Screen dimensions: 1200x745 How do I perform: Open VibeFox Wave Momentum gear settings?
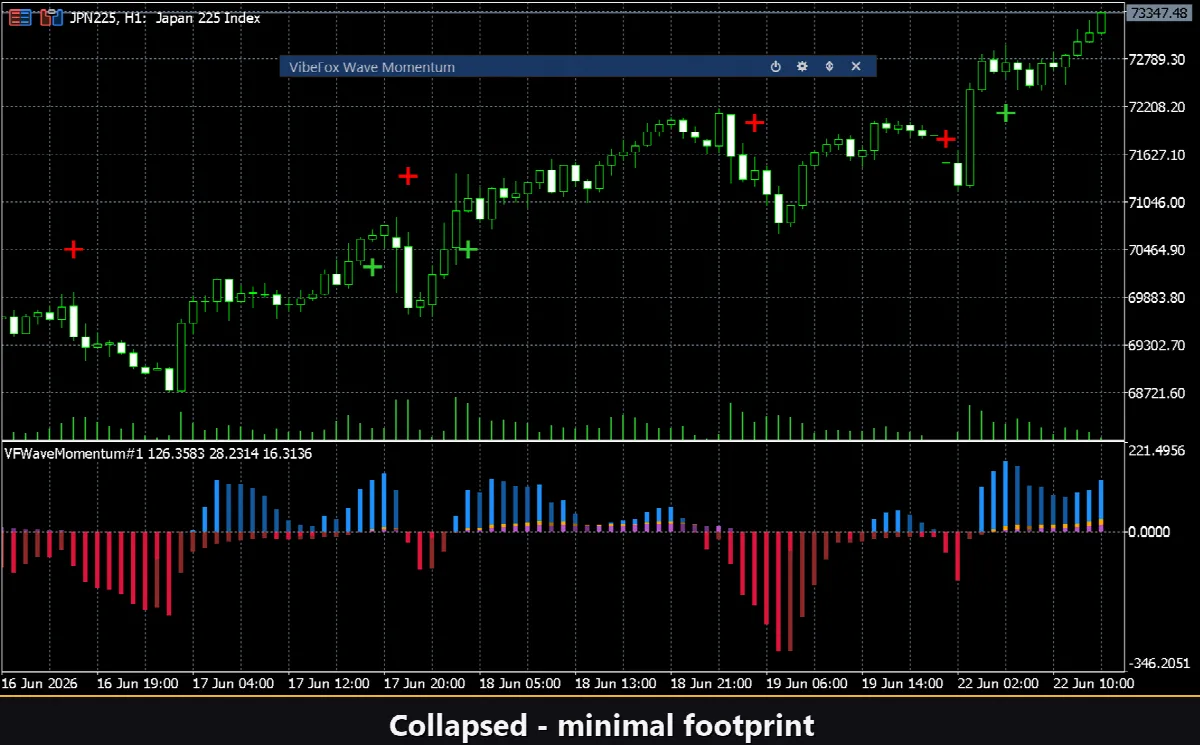[802, 67]
